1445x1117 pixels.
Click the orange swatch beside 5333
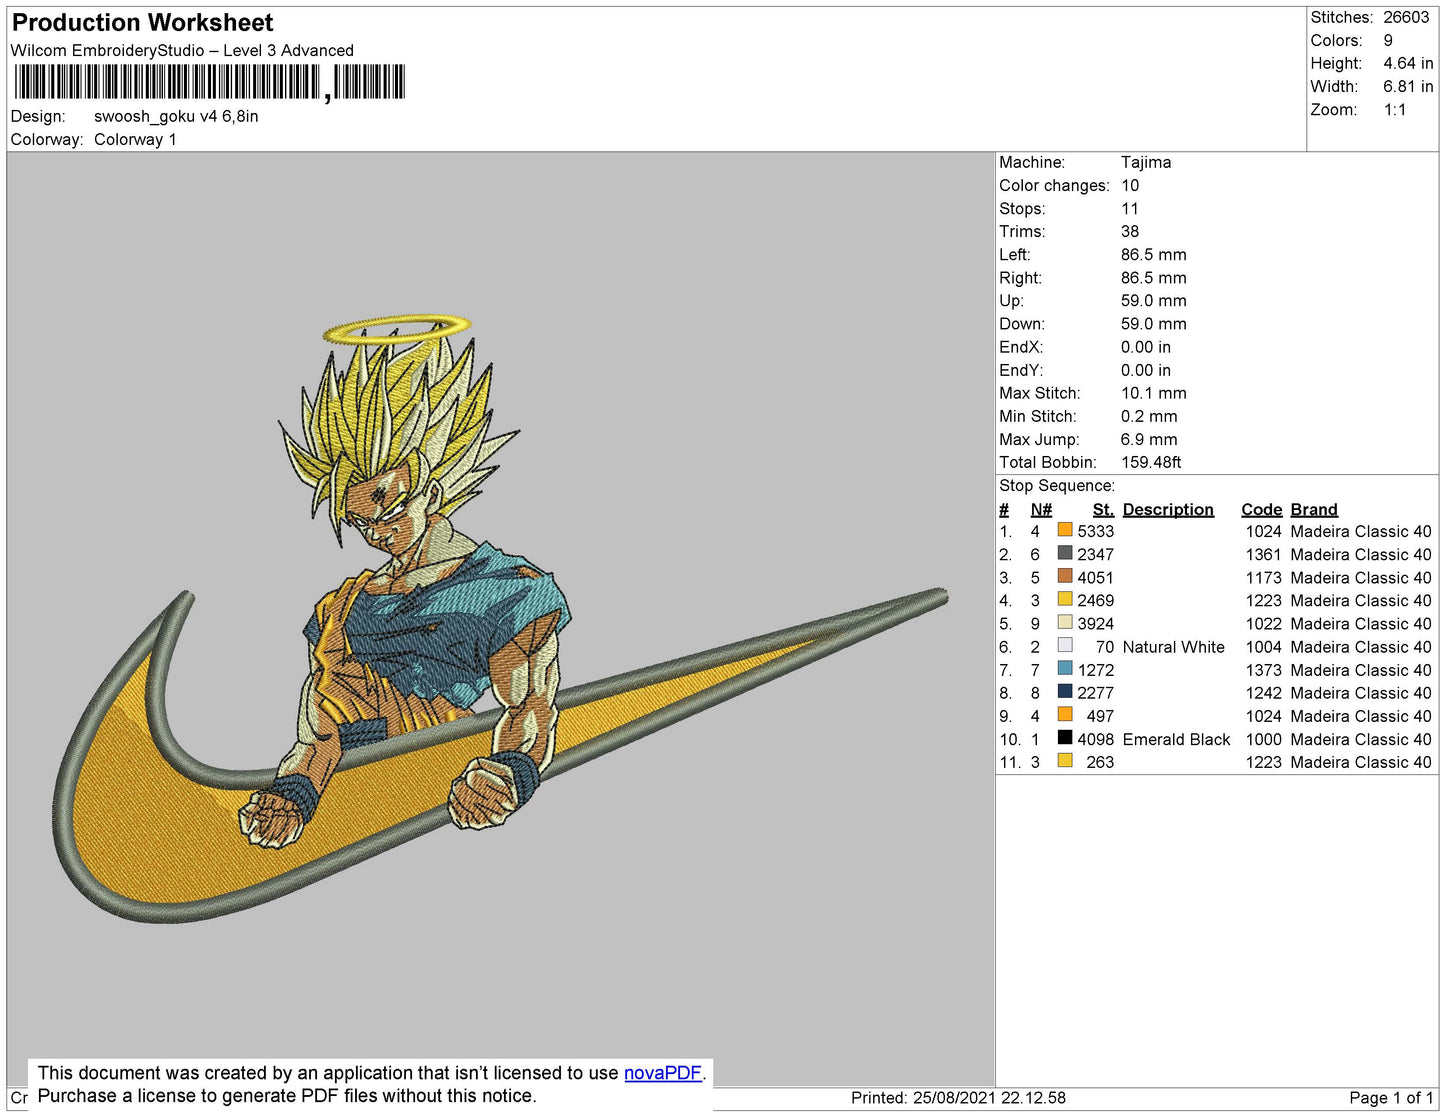click(1065, 530)
